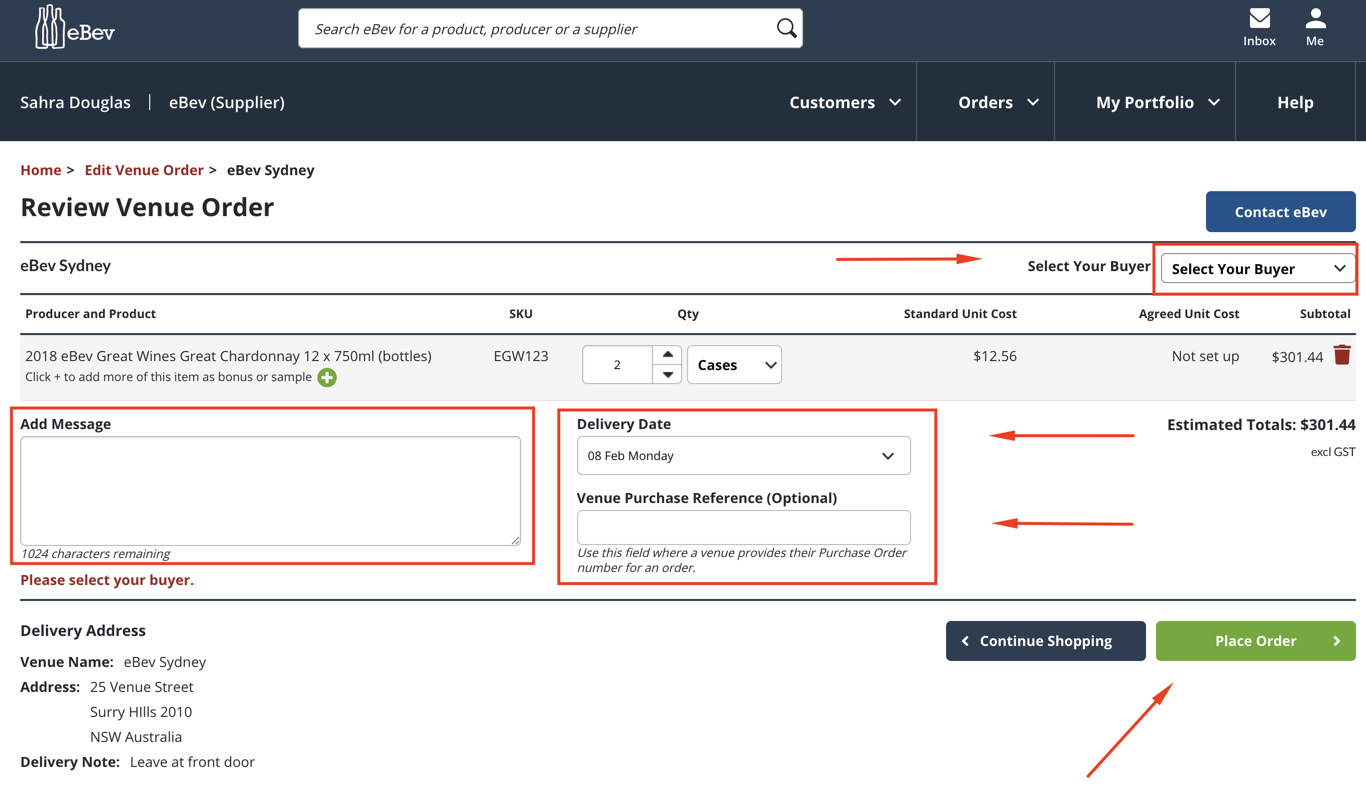Click the 'Producer and Product' column header
Viewport: 1366px width, 808px height.
(90, 314)
